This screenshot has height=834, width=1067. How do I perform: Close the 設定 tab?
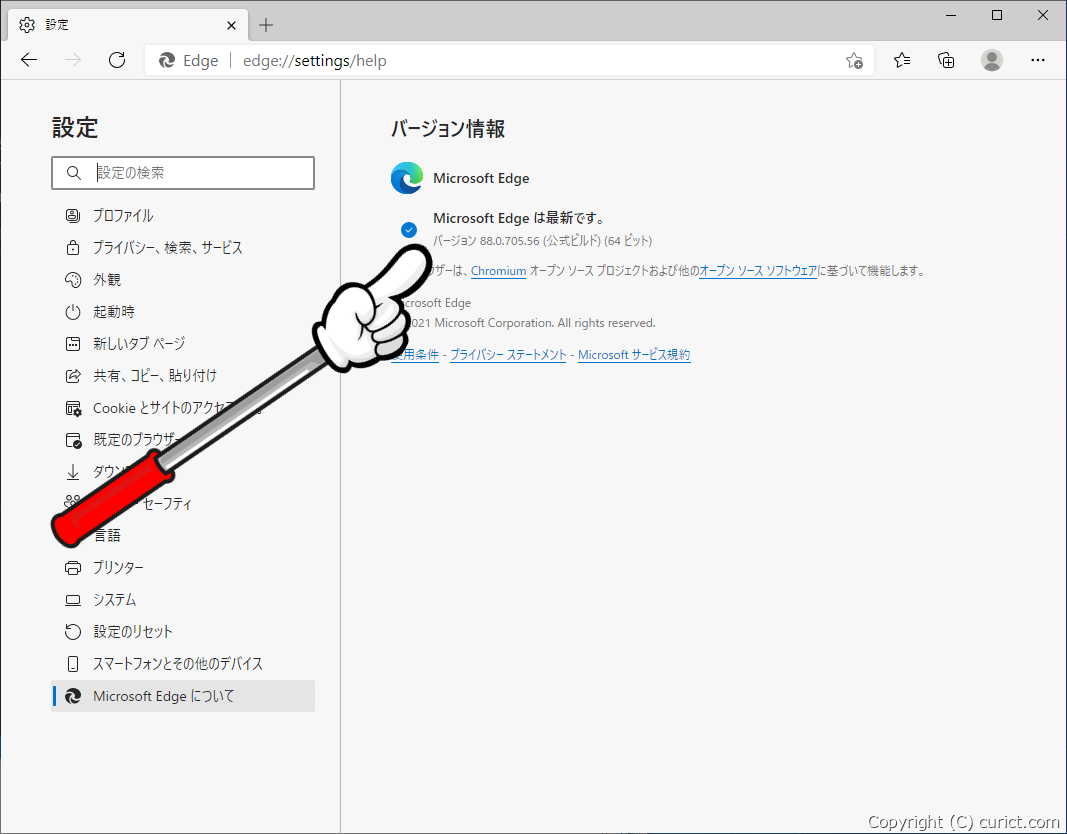[231, 25]
